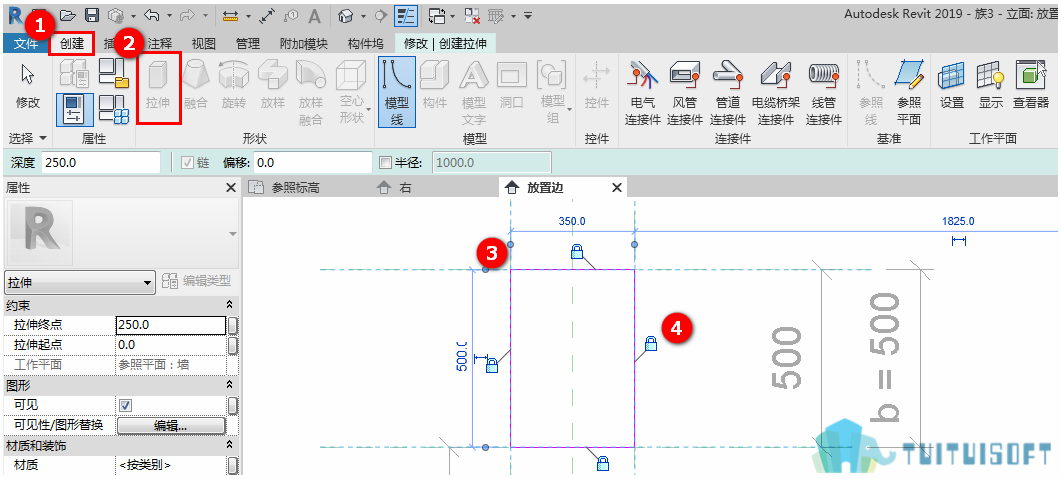Screen dimensions: 1061x479
Task: Collapse the 约束 properties section
Action: (x=229, y=306)
